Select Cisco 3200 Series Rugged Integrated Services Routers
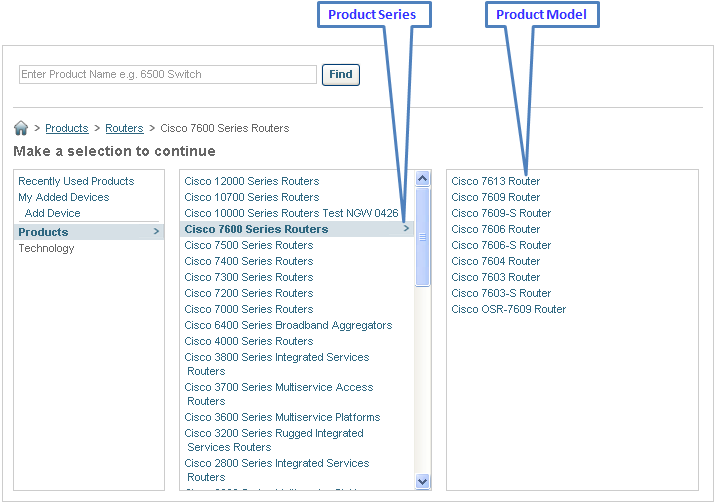720x504 pixels. [x=274, y=440]
